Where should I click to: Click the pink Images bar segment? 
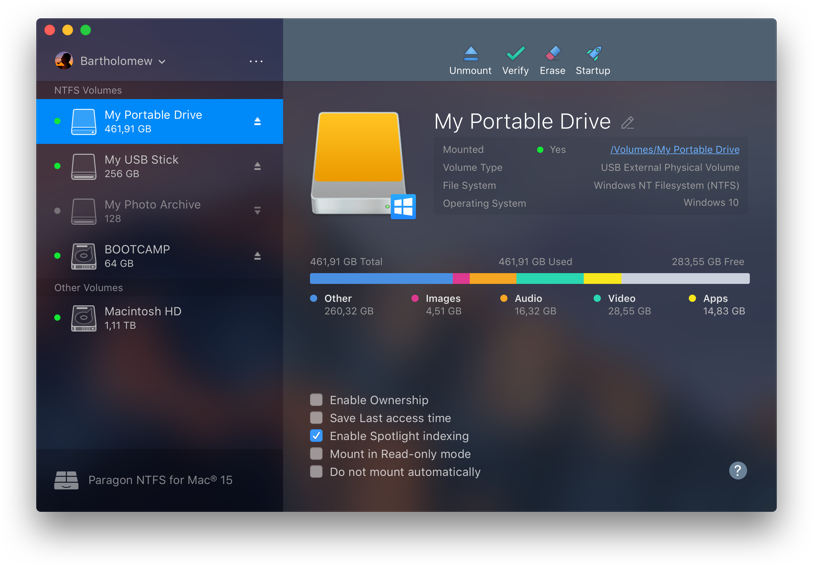(461, 278)
